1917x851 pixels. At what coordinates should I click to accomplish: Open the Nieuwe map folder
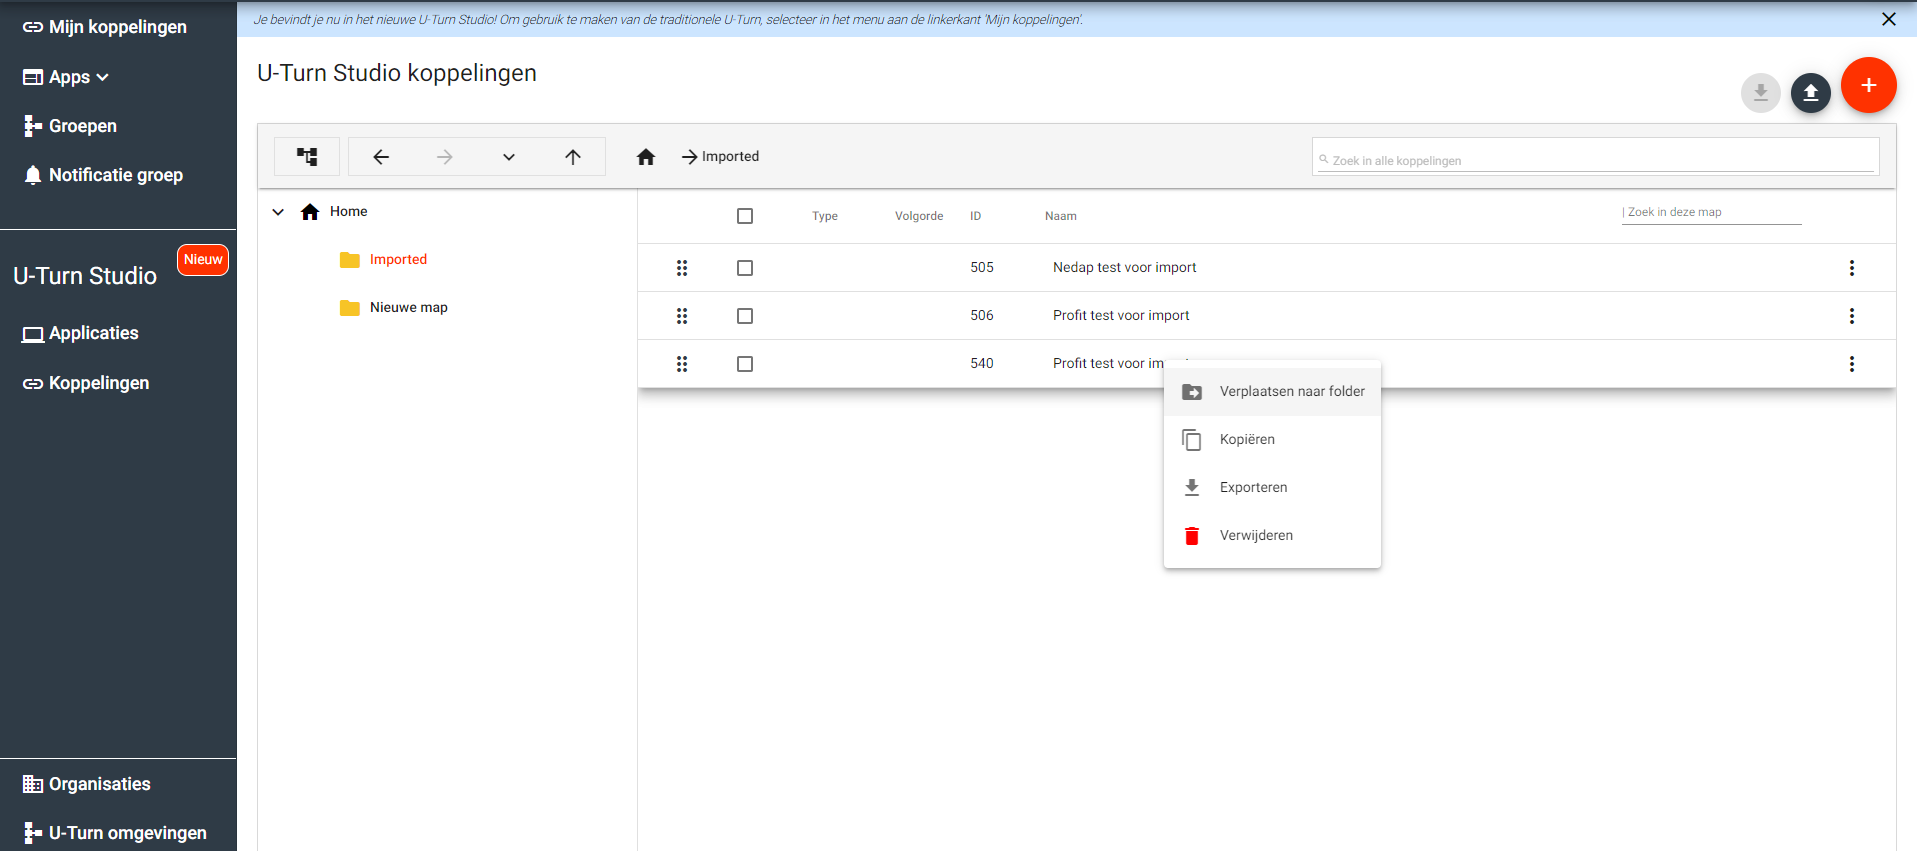[408, 308]
